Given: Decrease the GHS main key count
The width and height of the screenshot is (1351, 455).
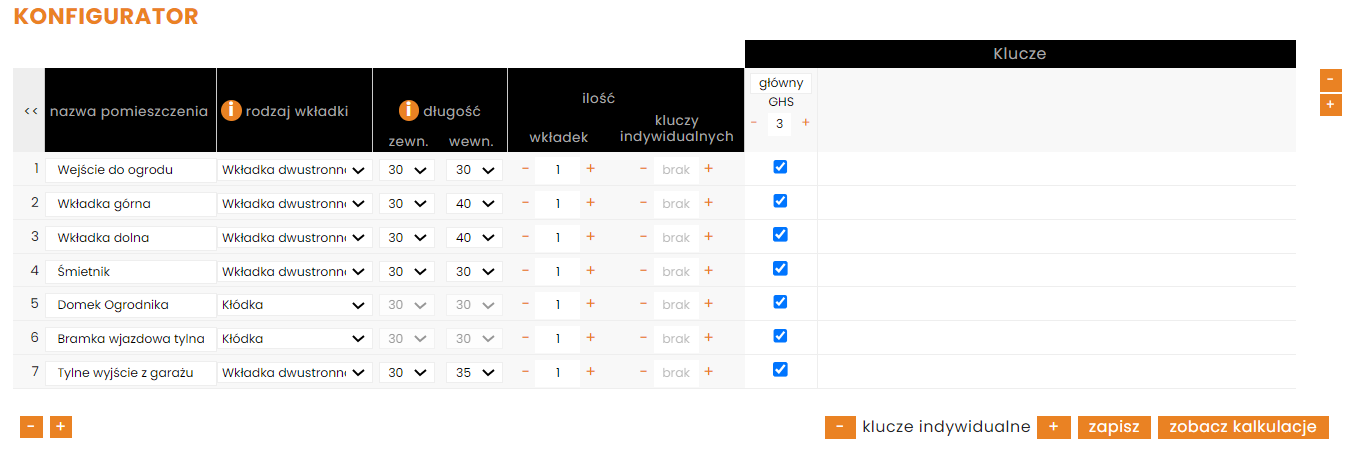Looking at the screenshot, I should tap(754, 123).
